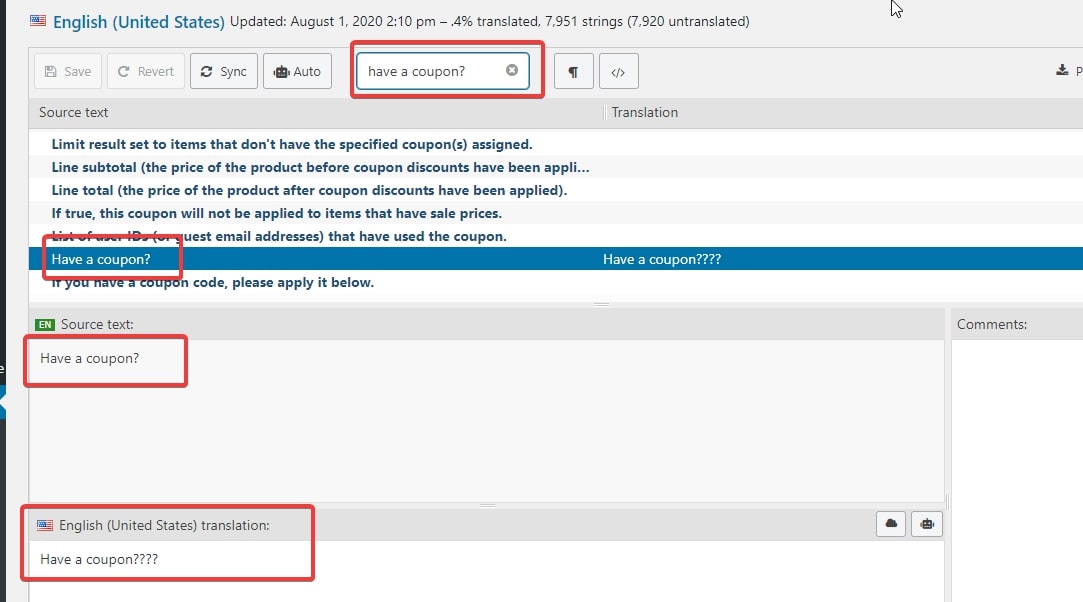Click the Revert arrow icon
Screen dimensions: 1083x602
coord(124,71)
